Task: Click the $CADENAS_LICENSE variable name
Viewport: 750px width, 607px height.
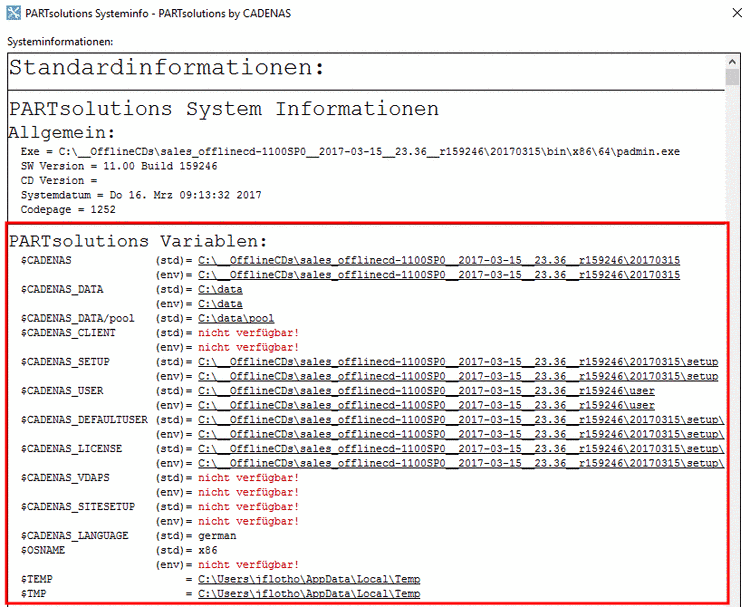Action: pyautogui.click(x=71, y=449)
